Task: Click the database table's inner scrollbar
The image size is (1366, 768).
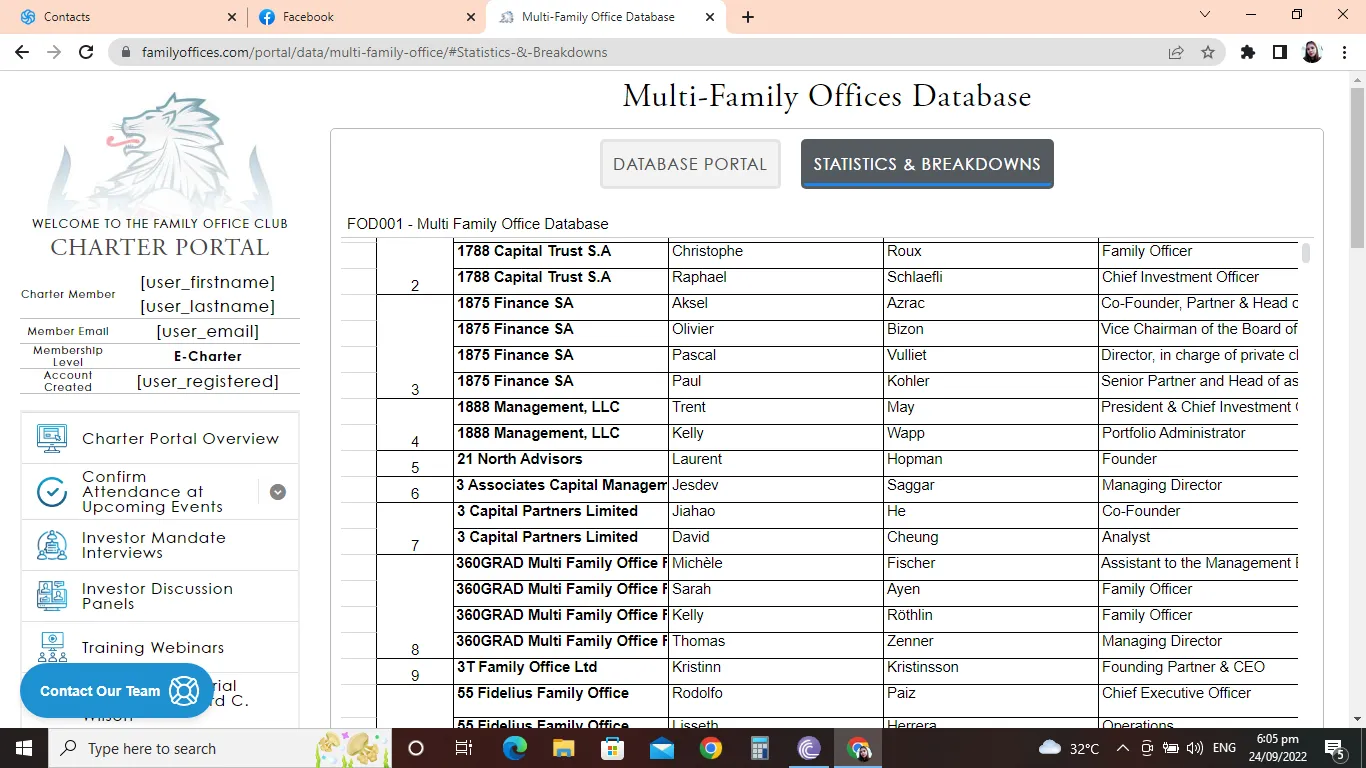Action: coord(1305,253)
